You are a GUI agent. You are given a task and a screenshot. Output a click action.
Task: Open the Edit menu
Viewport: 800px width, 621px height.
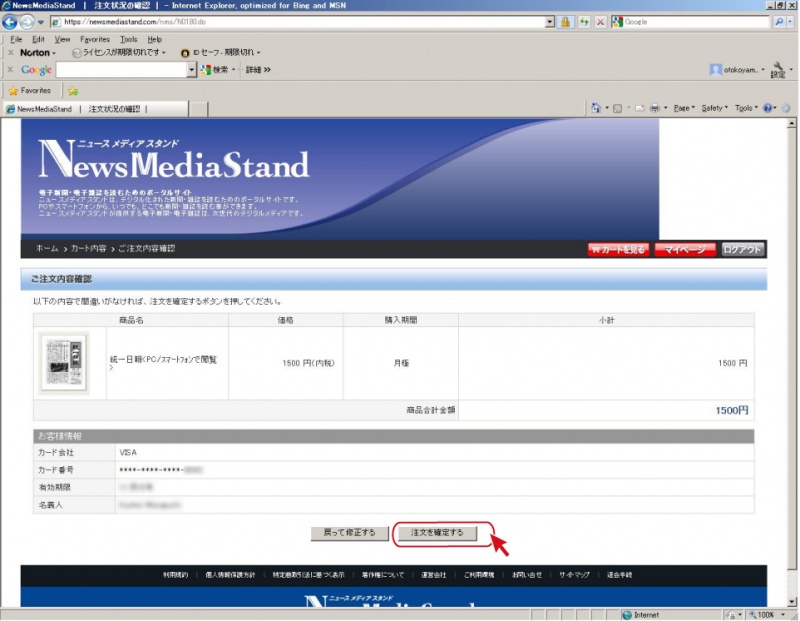coord(38,39)
